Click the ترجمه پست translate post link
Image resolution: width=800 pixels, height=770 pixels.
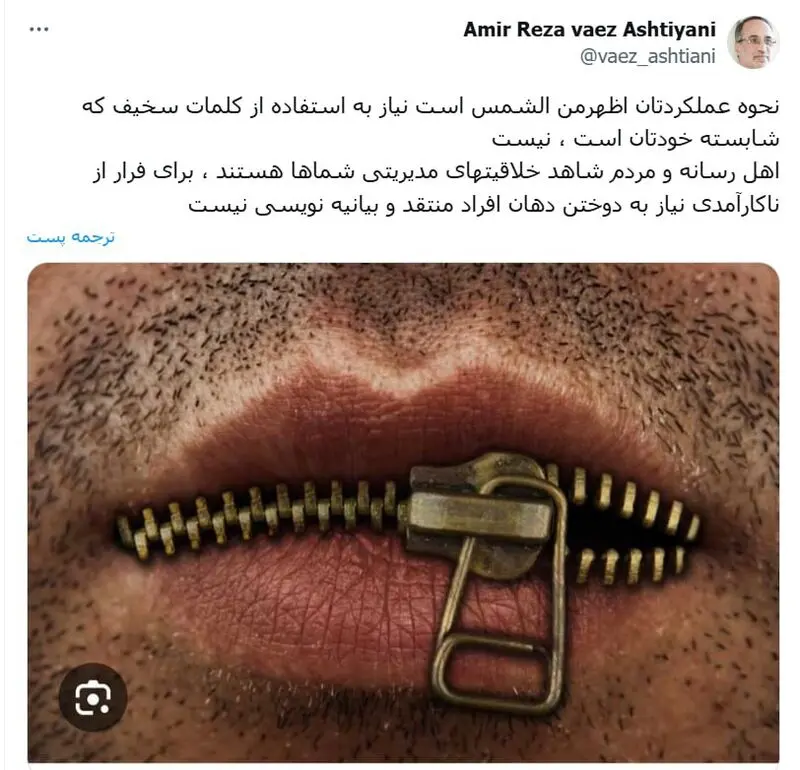(71, 237)
